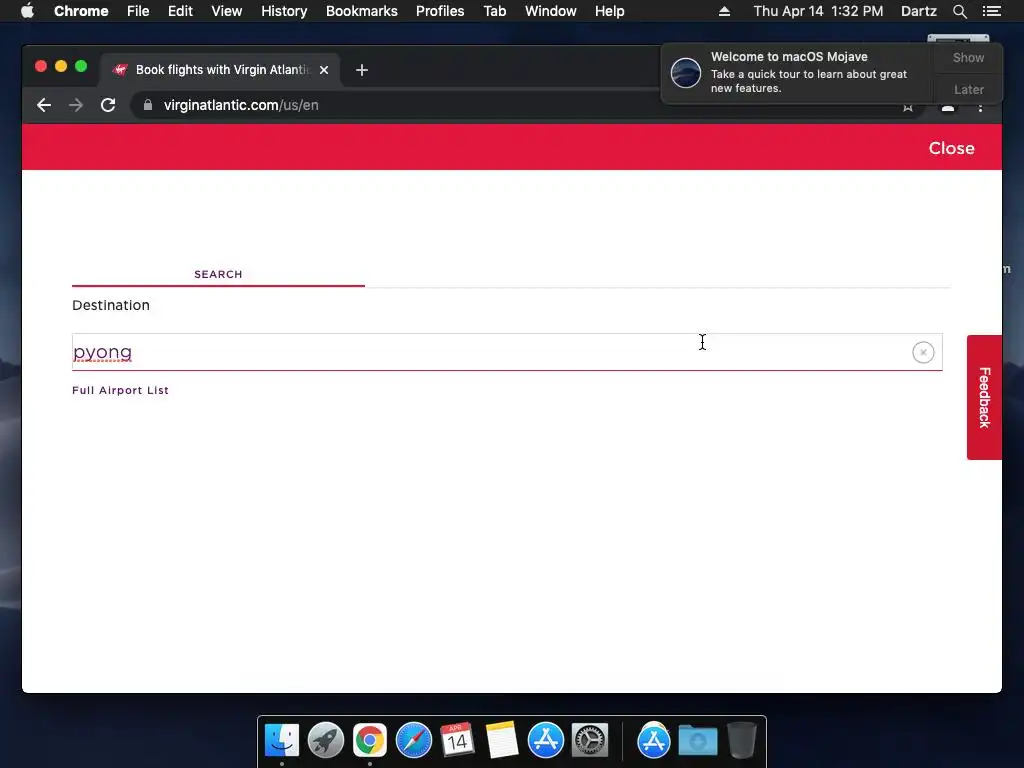
Task: Click the App Store icon beside the Downloads folder
Action: [654, 740]
